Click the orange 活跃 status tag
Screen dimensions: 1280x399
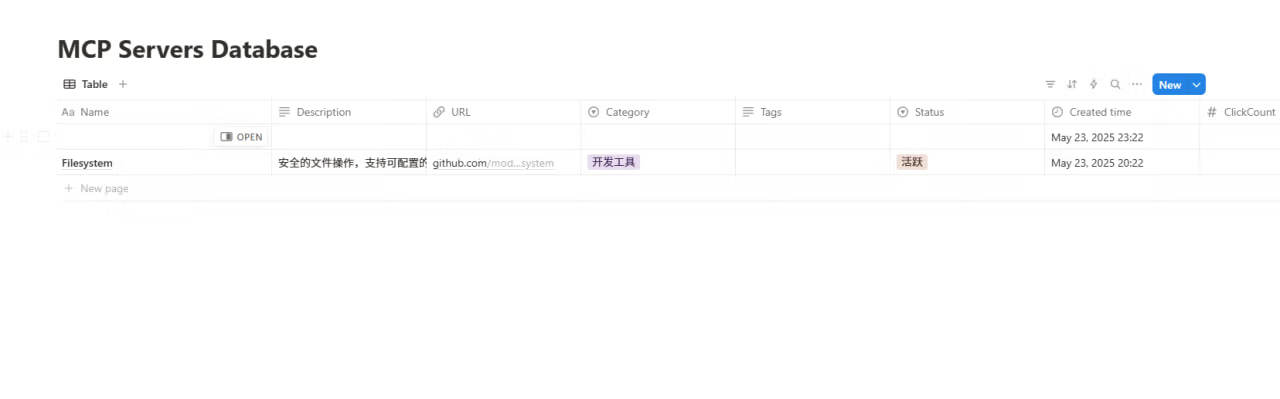coord(912,162)
